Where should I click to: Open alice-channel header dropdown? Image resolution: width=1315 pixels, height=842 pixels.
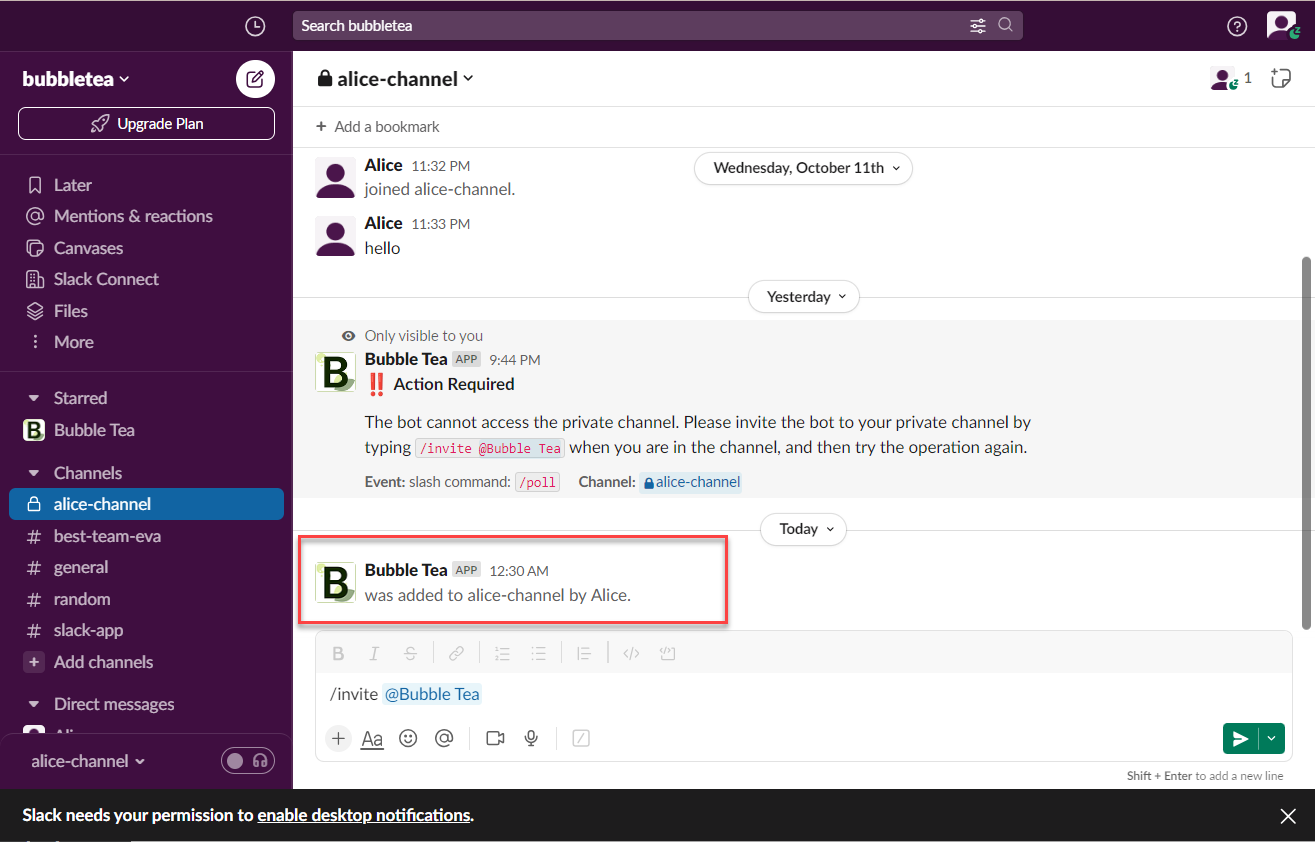(395, 79)
